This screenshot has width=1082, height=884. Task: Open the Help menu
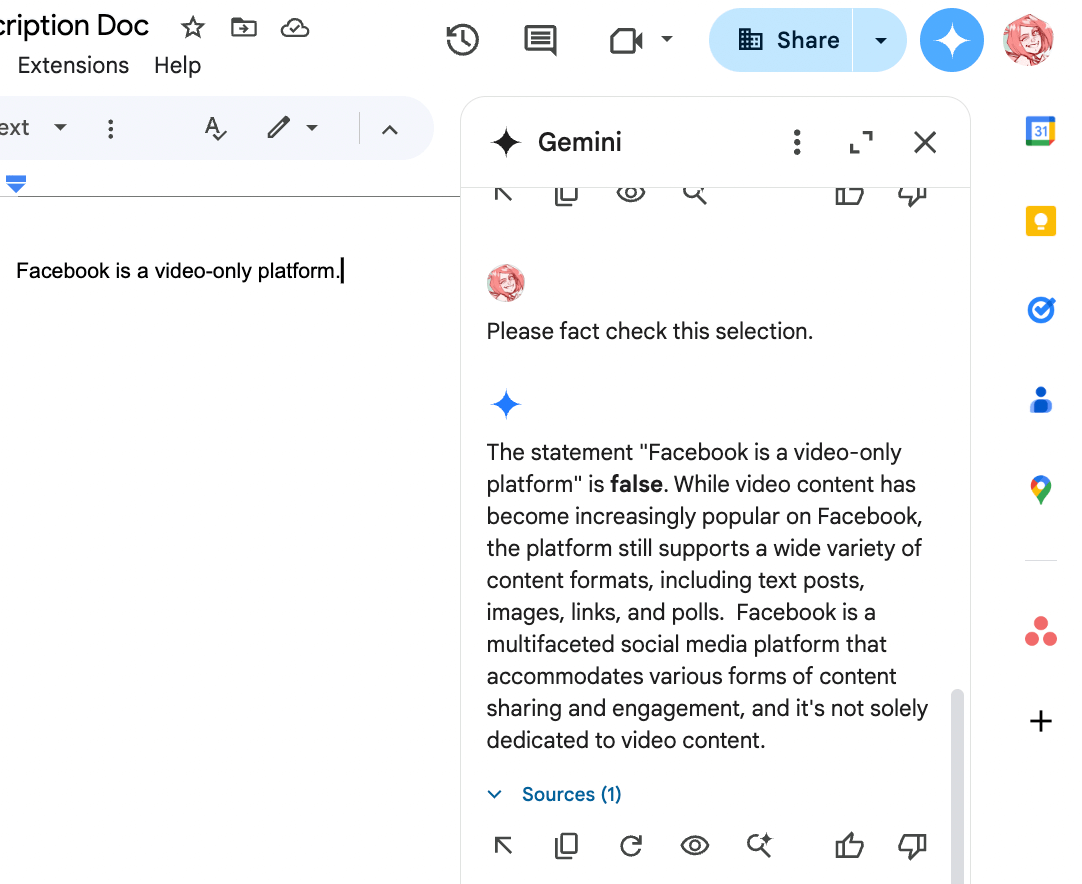(177, 66)
